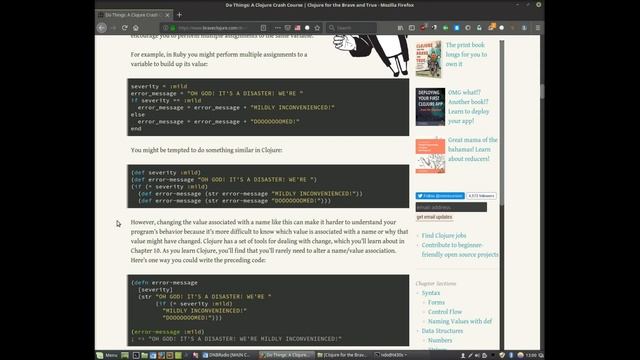Click the system tray user icon
640x360 pixels.
[x=463, y=355]
